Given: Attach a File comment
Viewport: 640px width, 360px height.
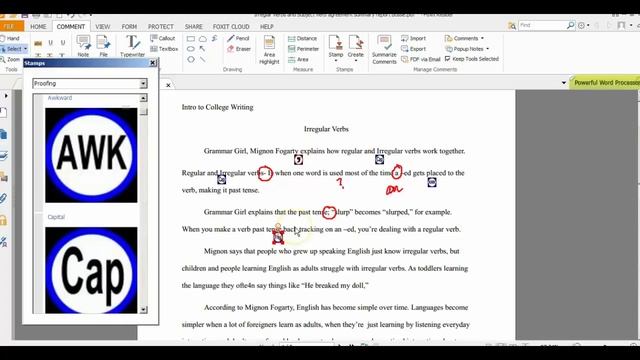Looking at the screenshot, I should point(104,46).
